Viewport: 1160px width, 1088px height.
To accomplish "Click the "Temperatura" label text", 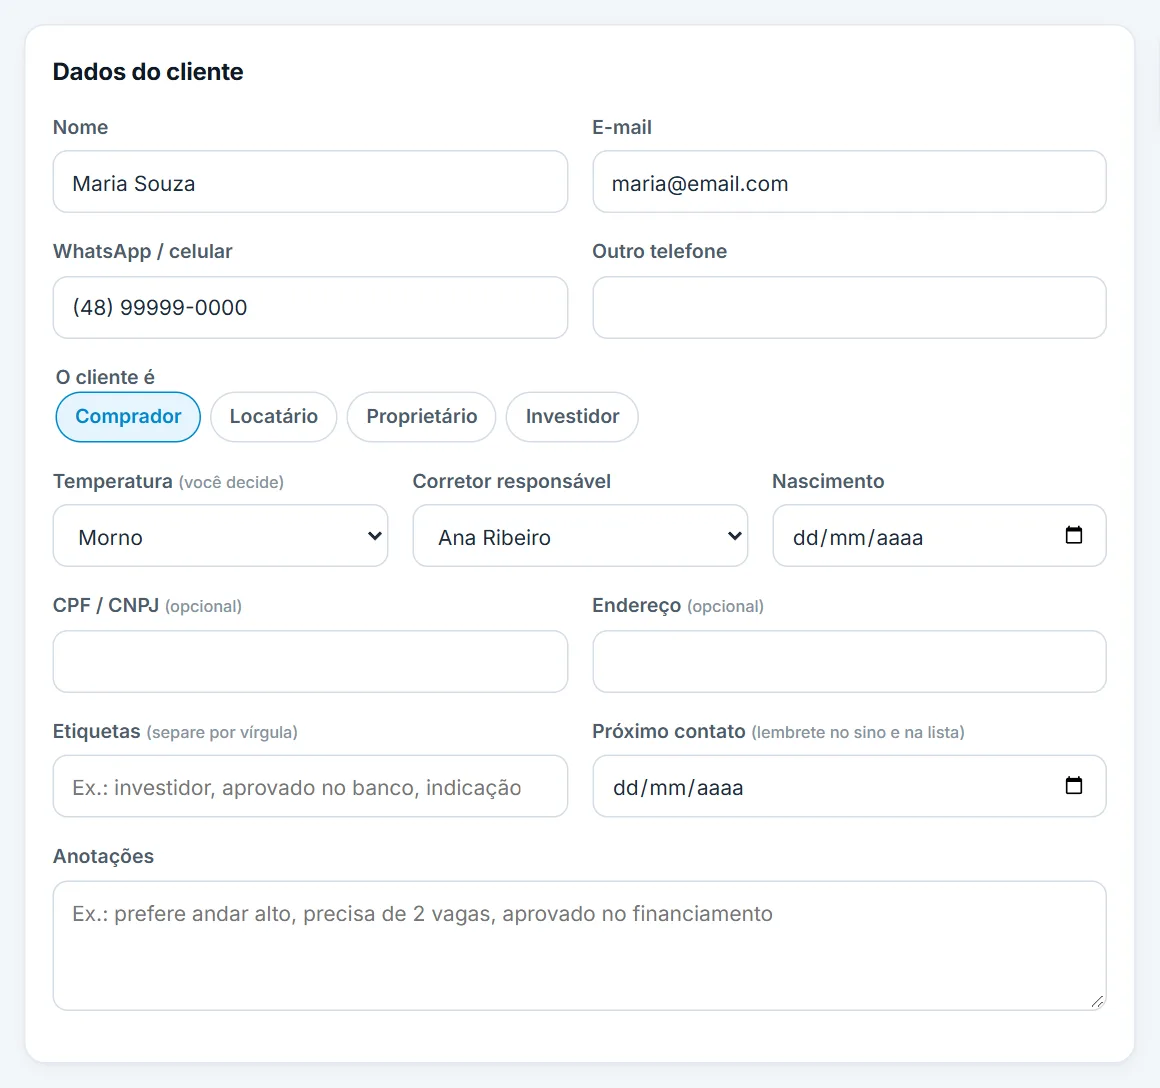I will 112,482.
